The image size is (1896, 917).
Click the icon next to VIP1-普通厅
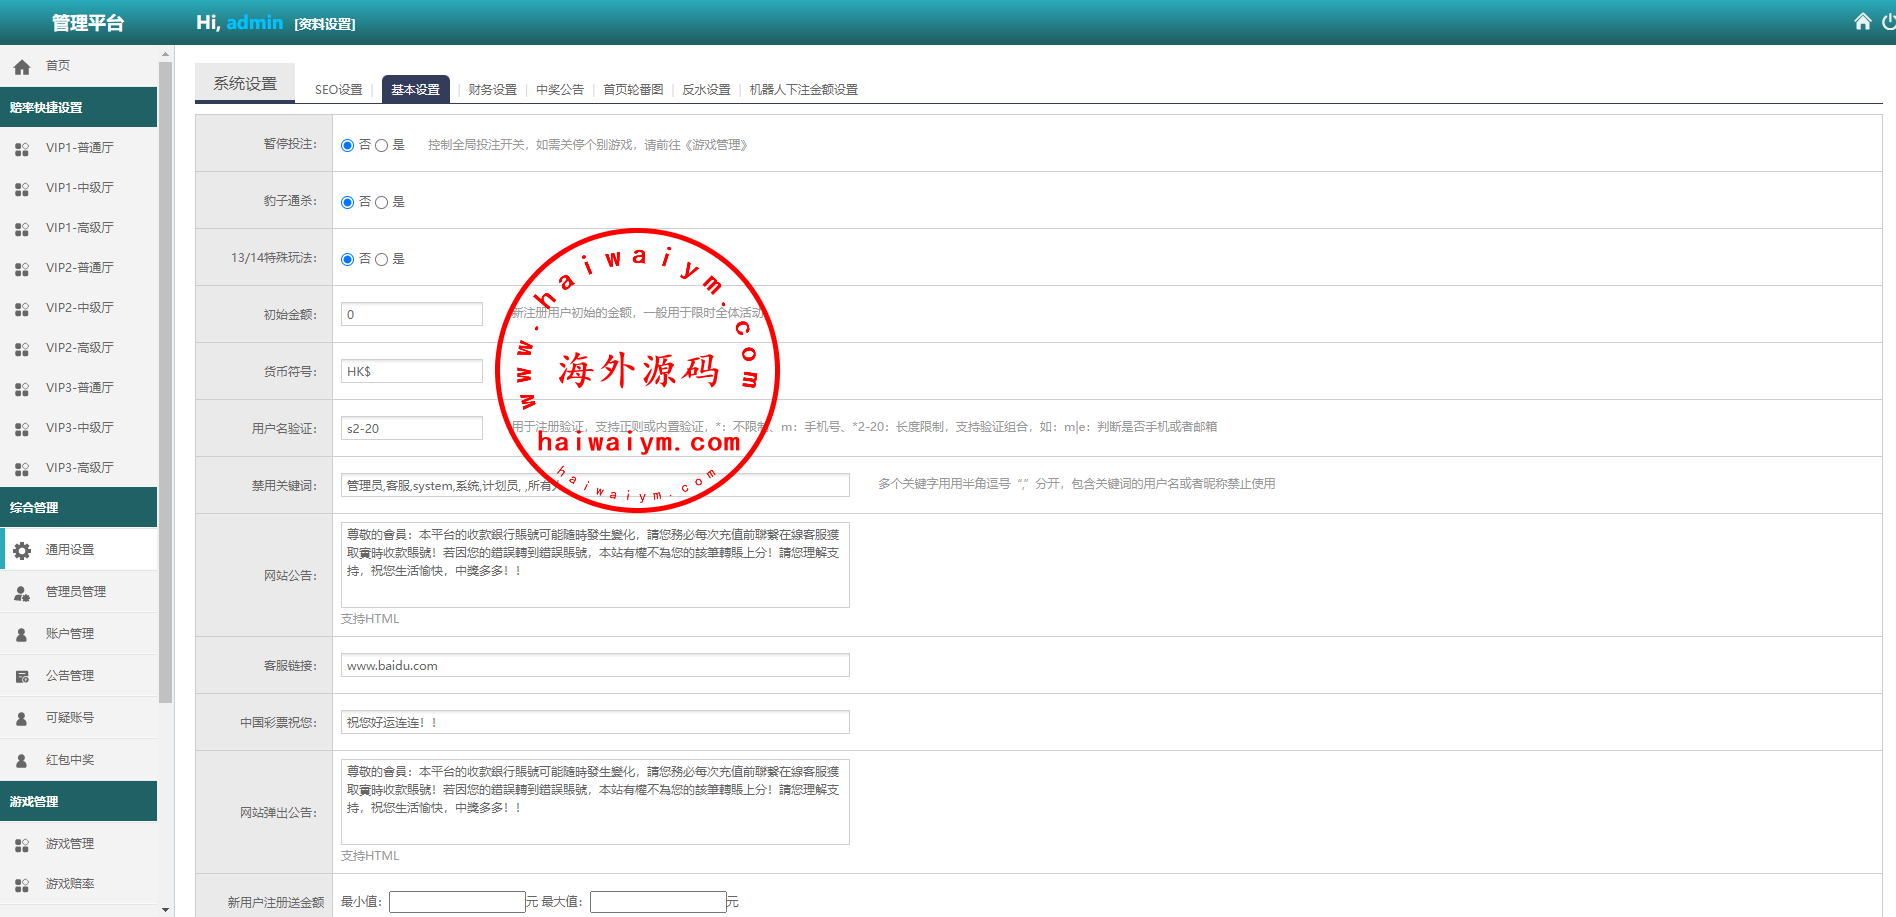click(x=22, y=149)
